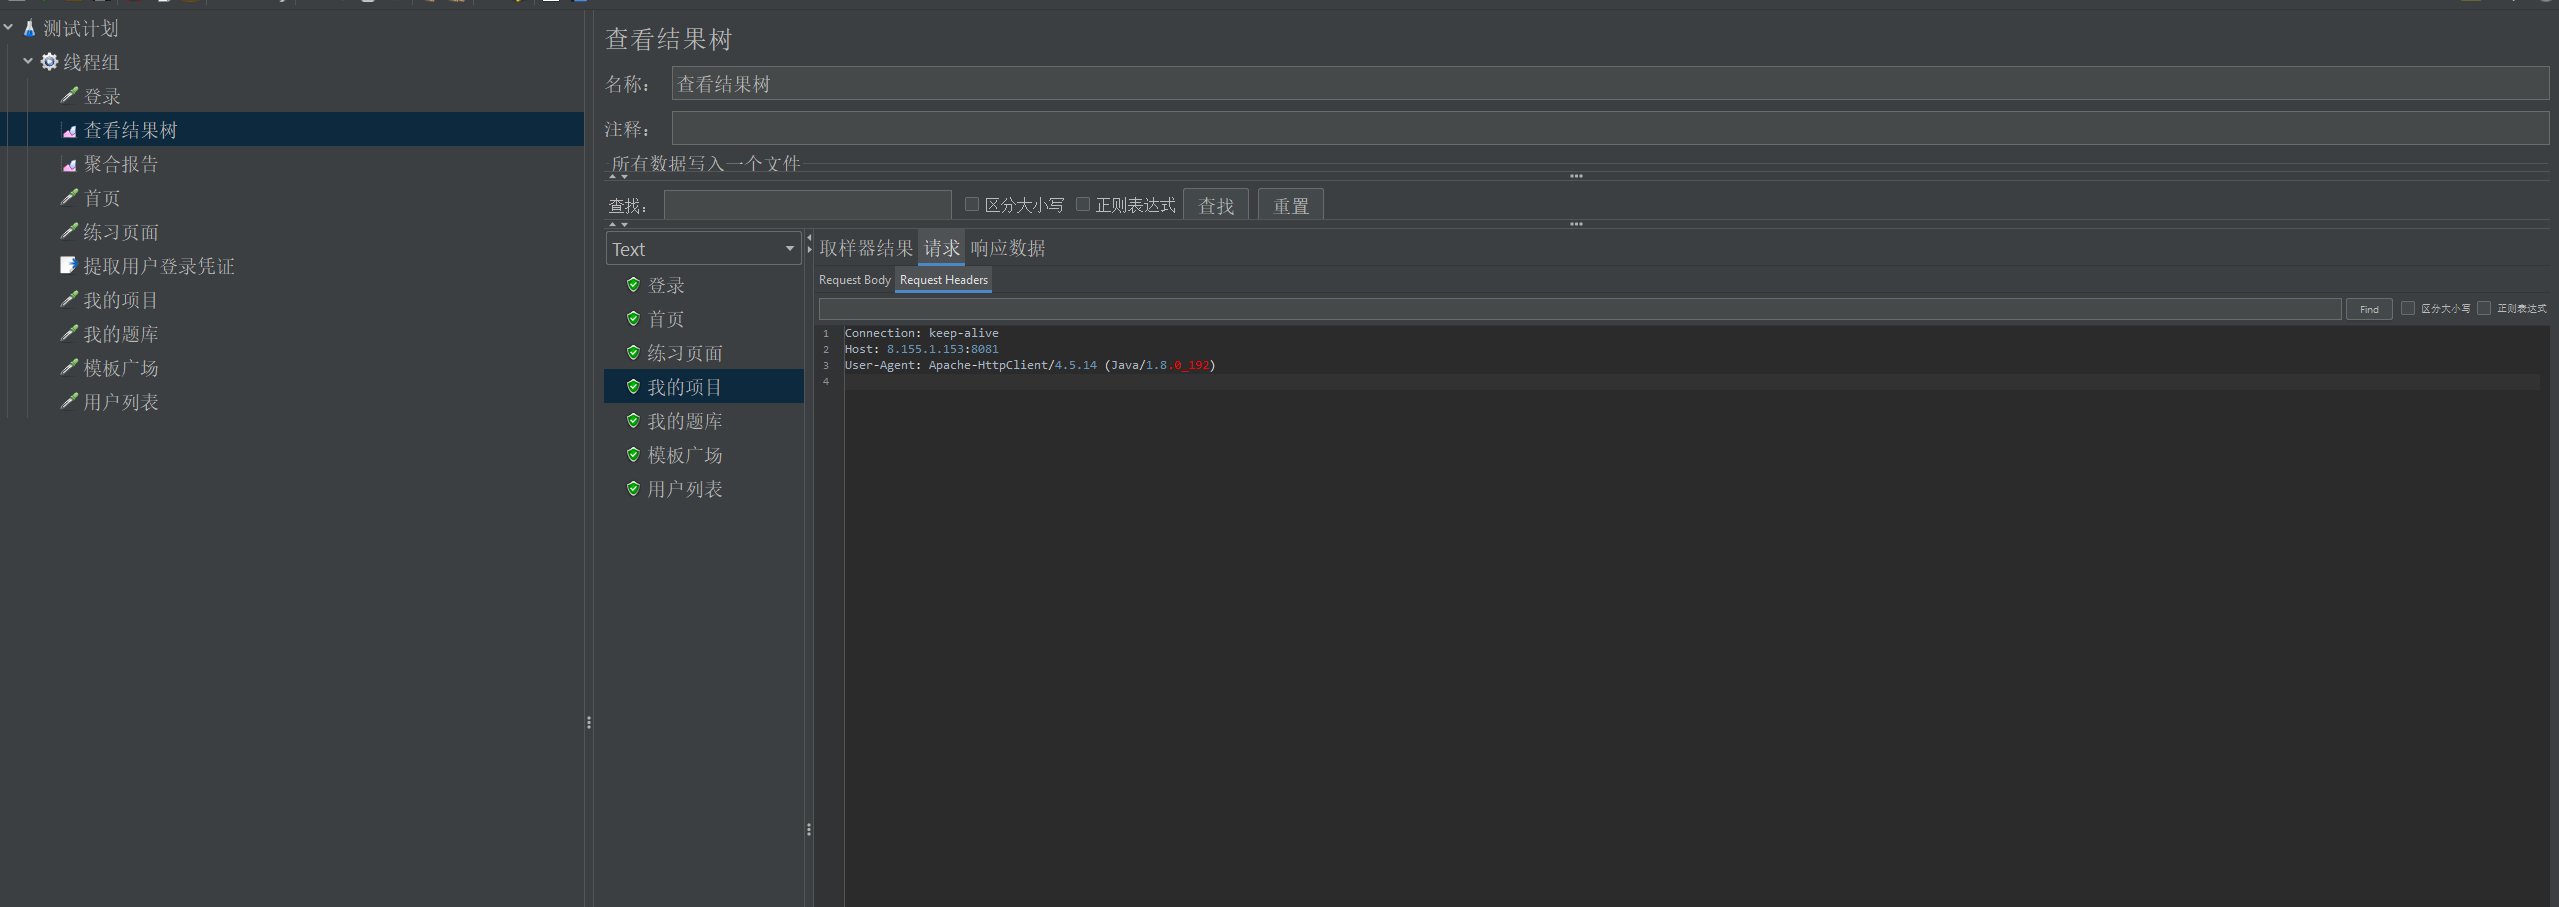Enable the small 区分大小写 checkbox beside Find
Image resolution: width=2559 pixels, height=907 pixels.
(x=2408, y=308)
